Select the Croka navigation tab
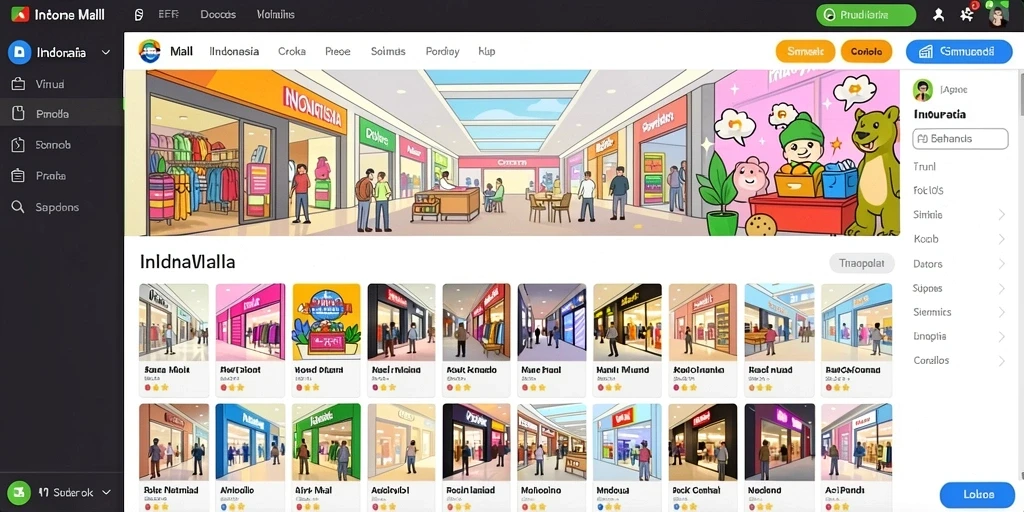 click(291, 51)
